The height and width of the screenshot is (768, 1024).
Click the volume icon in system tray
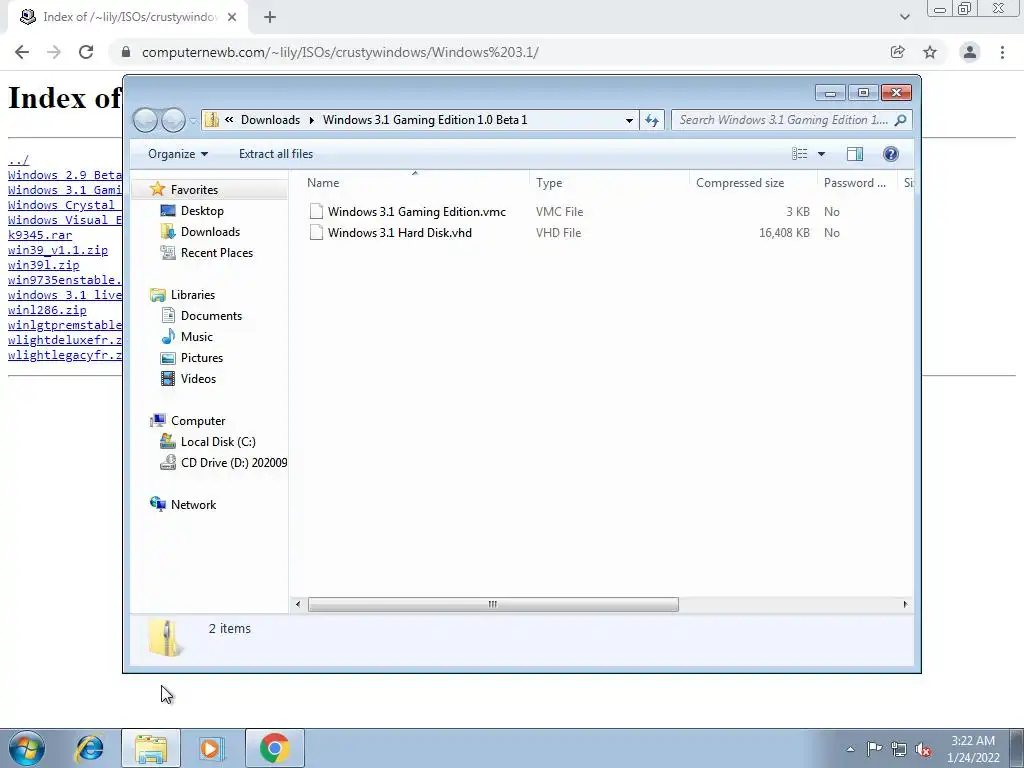[x=923, y=749]
